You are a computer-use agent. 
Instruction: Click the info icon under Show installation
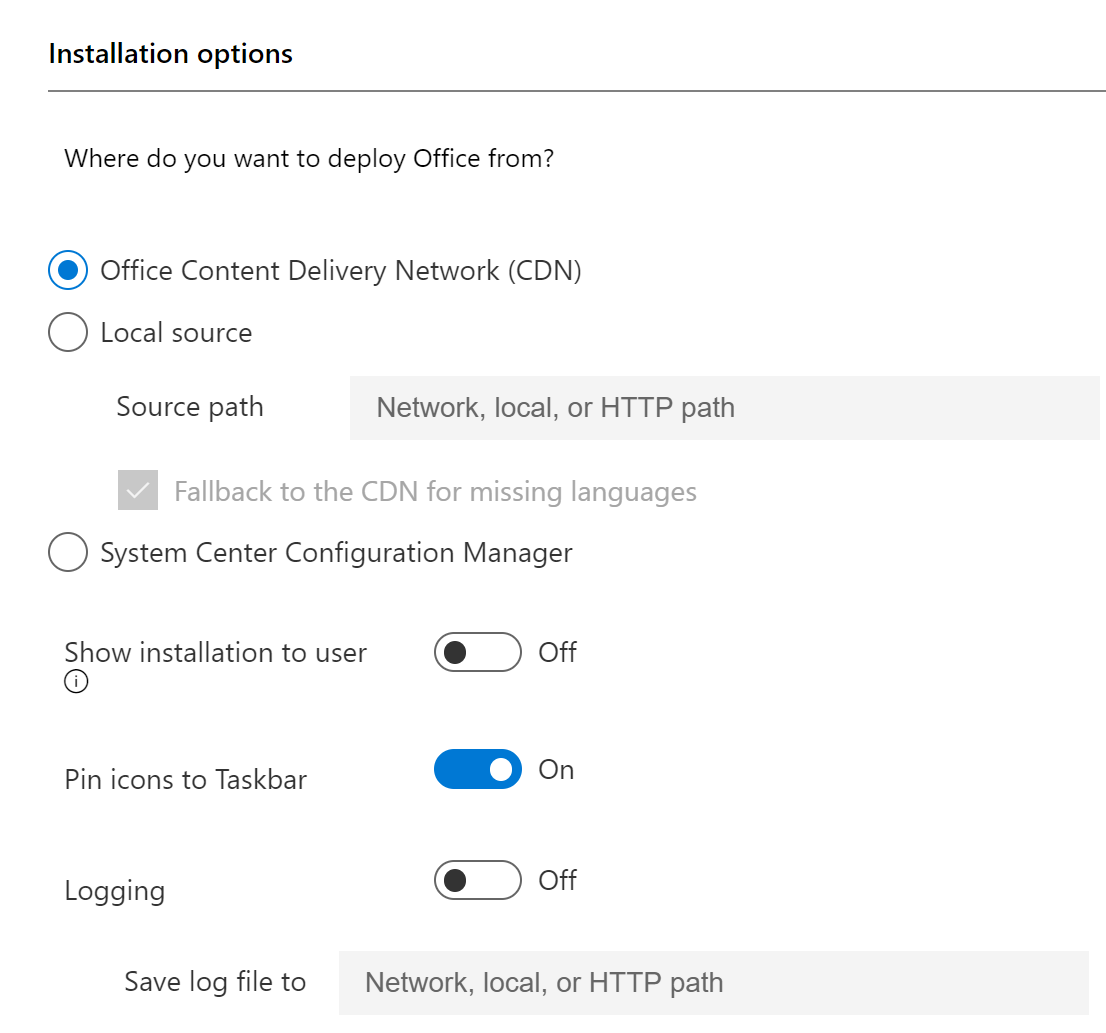(76, 682)
